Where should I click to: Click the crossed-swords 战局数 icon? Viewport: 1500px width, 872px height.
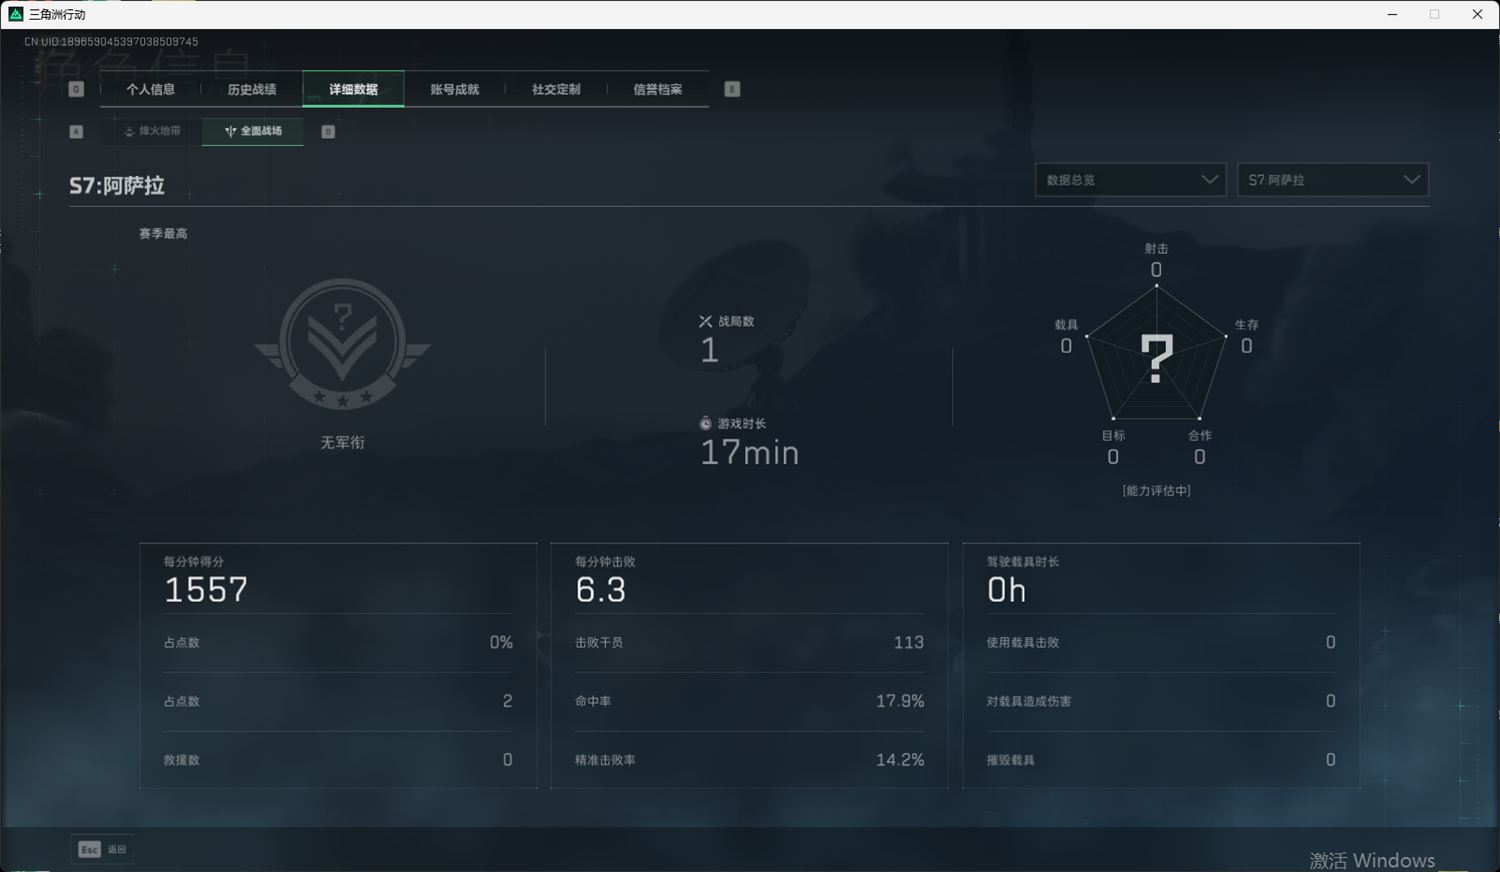[705, 321]
